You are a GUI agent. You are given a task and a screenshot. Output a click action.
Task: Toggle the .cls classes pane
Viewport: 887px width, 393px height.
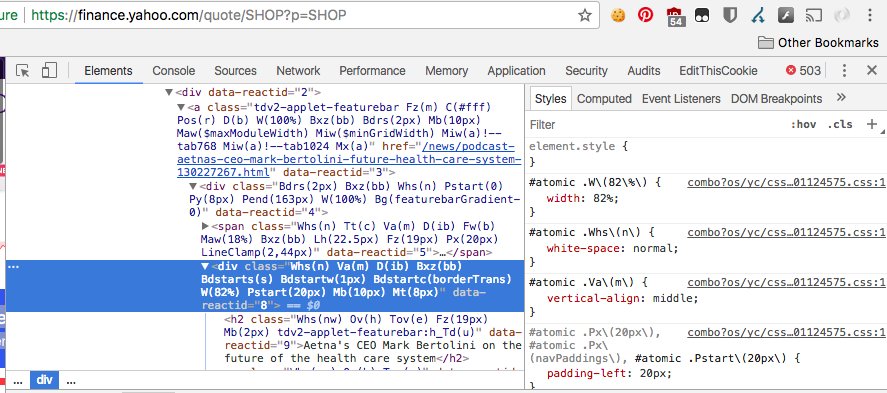pyautogui.click(x=839, y=124)
